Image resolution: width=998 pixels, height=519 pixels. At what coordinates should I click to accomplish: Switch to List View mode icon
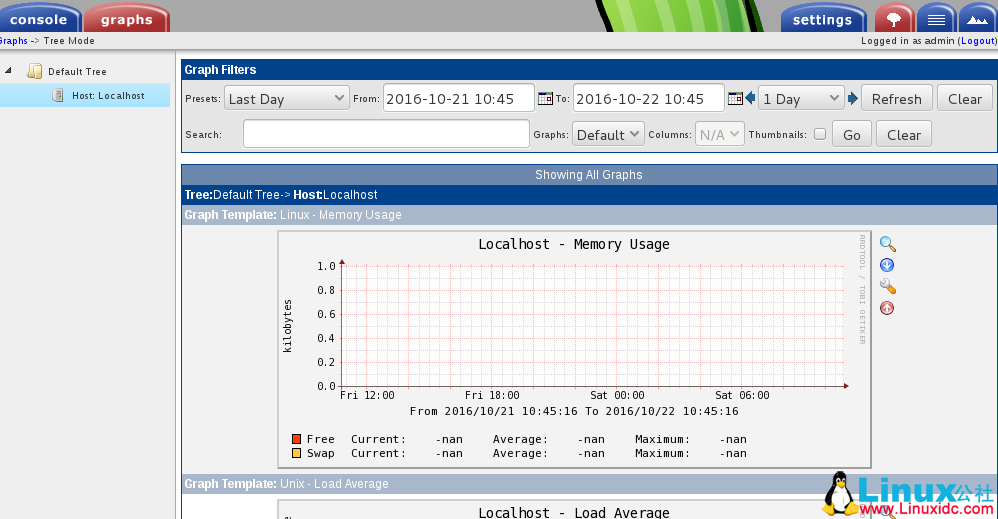coord(936,19)
